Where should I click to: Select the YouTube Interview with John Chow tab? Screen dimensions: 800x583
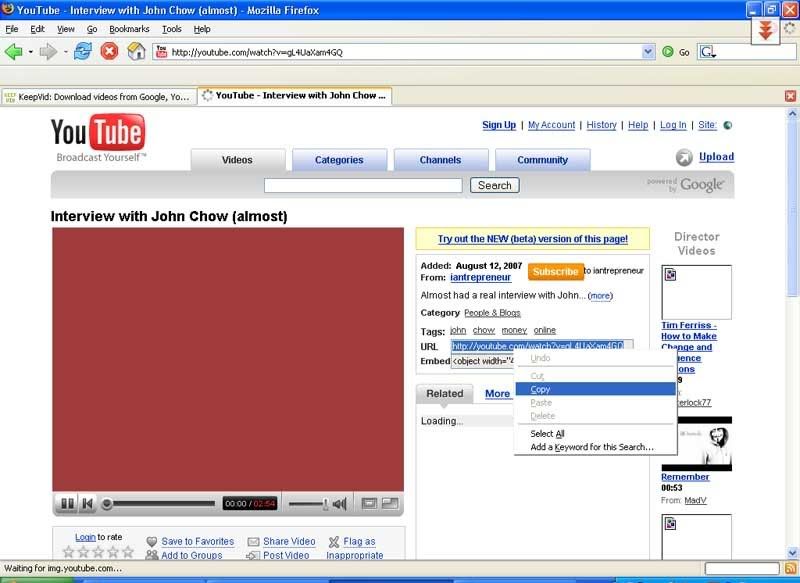click(x=295, y=95)
